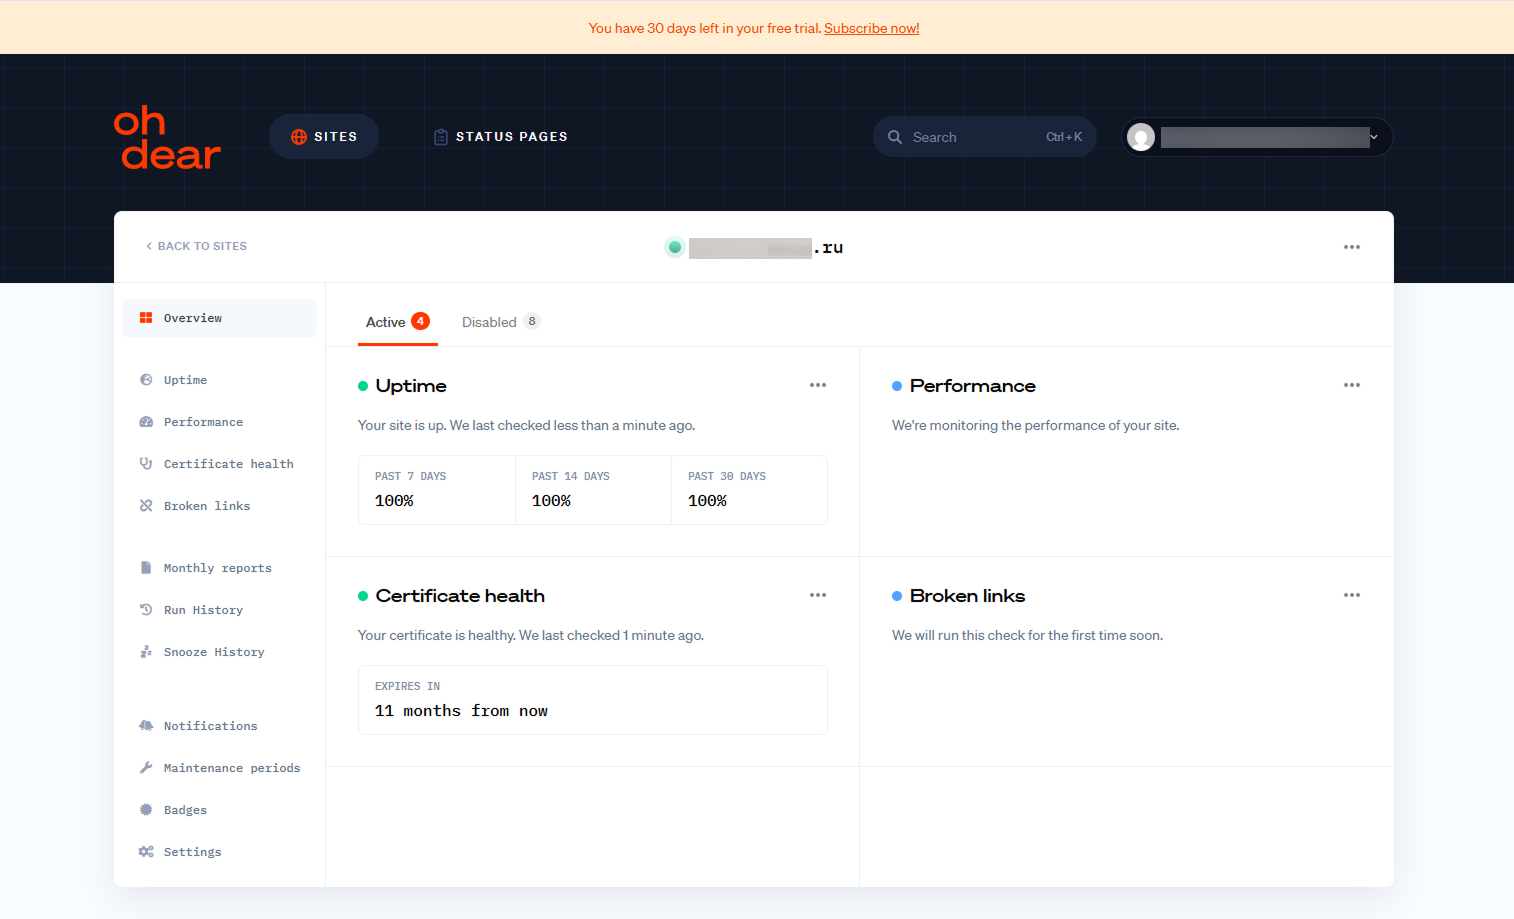This screenshot has width=1514, height=919.
Task: Open the Settings gears icon
Action: pos(146,852)
